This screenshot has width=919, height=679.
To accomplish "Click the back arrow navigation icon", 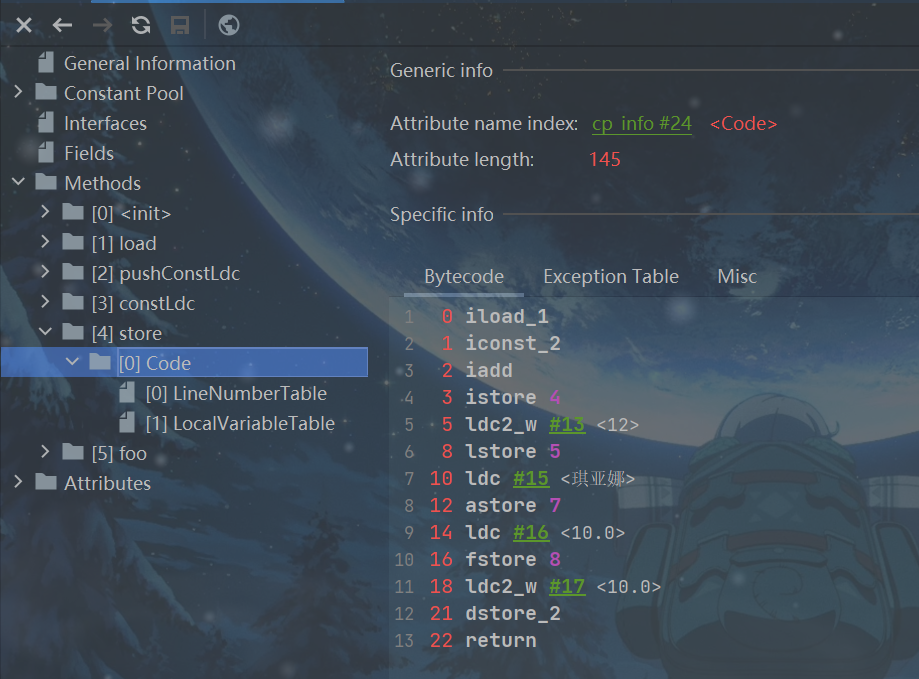I will pyautogui.click(x=63, y=25).
